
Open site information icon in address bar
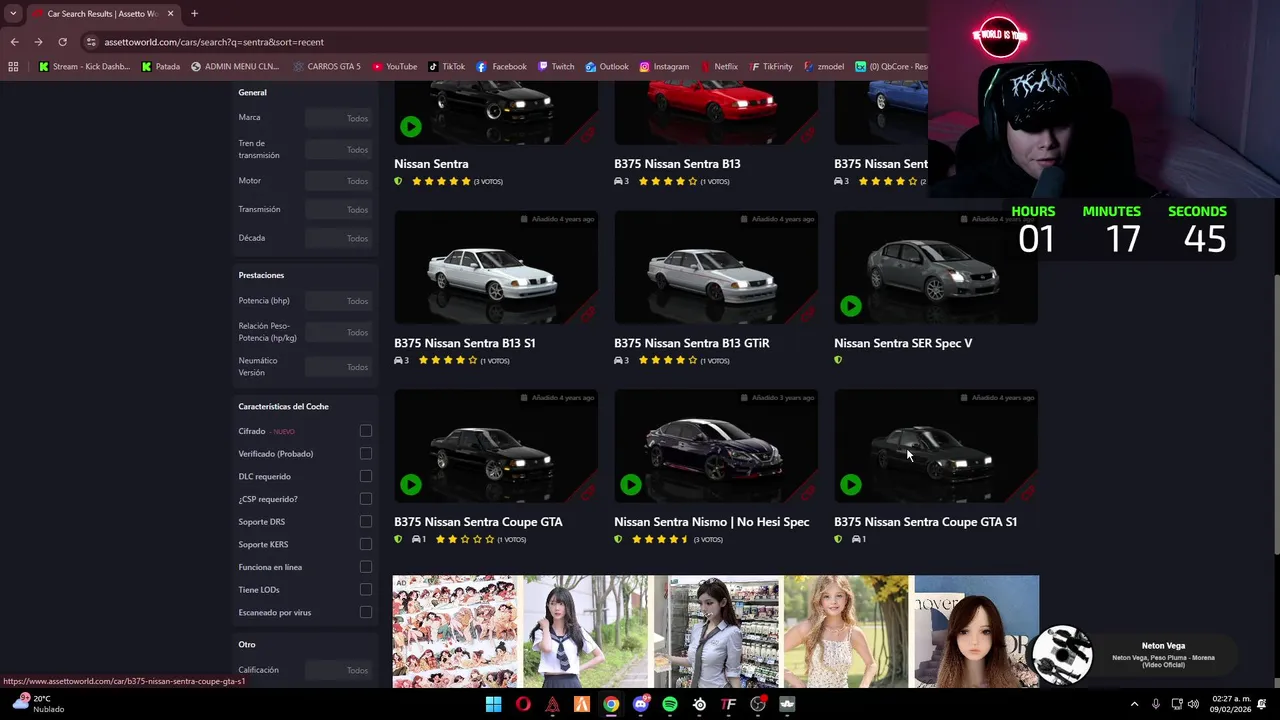point(91,42)
